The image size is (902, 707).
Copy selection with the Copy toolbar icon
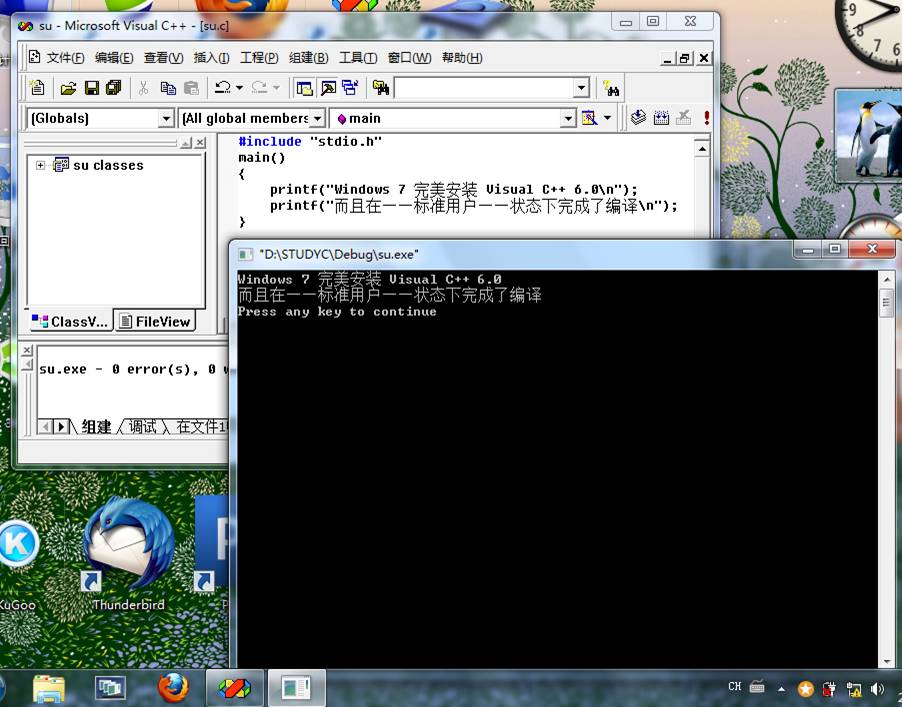tap(168, 88)
